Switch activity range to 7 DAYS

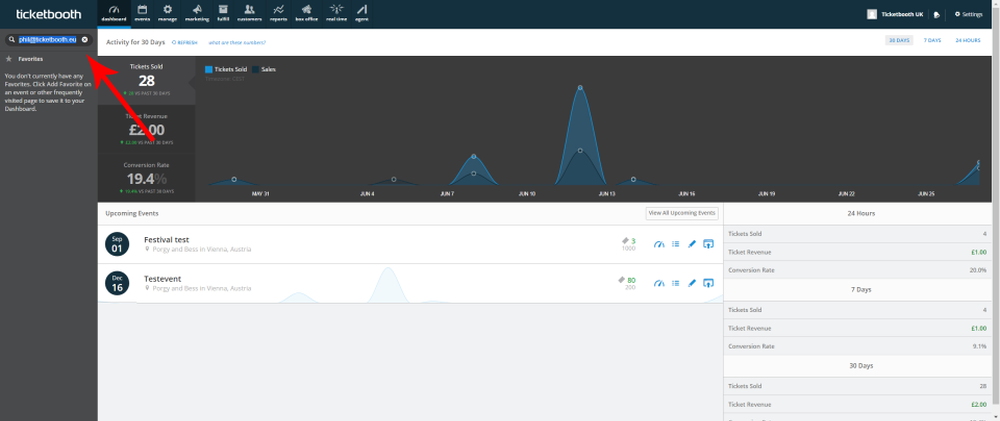pos(932,40)
